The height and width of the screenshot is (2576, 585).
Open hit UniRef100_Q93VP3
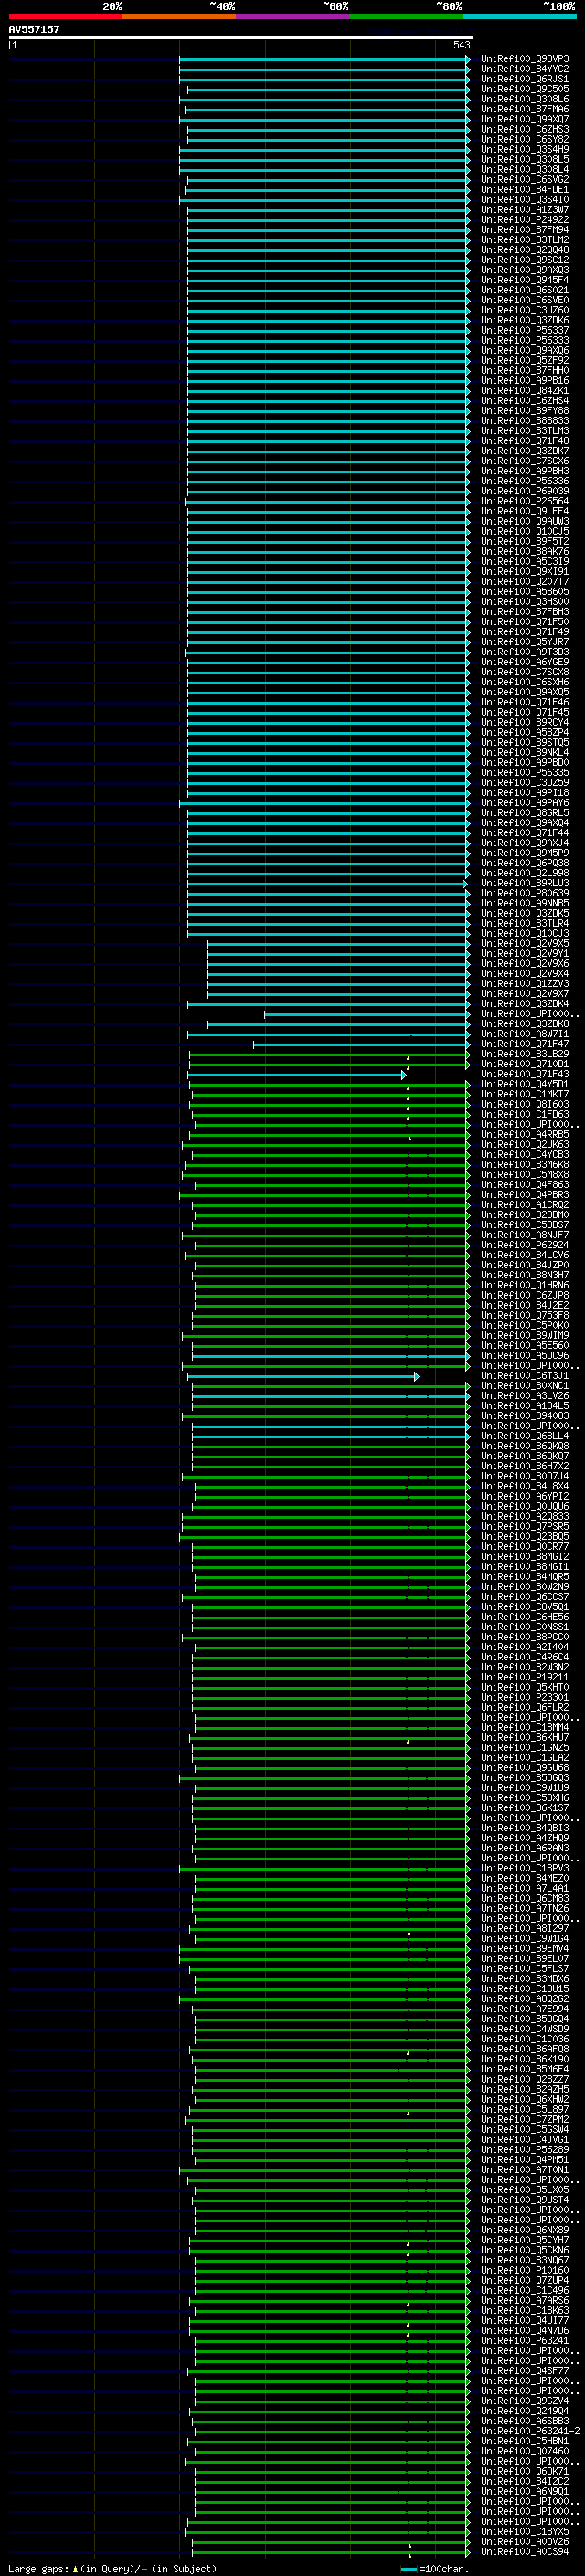point(524,59)
